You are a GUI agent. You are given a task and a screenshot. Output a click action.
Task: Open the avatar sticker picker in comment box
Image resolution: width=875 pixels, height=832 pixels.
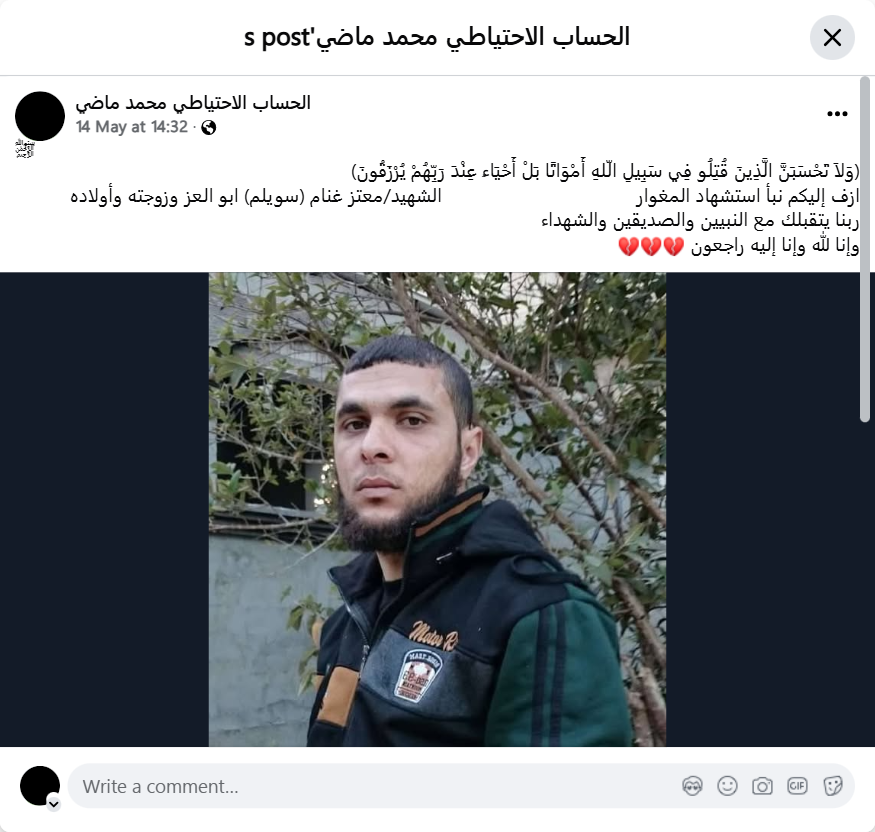click(x=692, y=786)
